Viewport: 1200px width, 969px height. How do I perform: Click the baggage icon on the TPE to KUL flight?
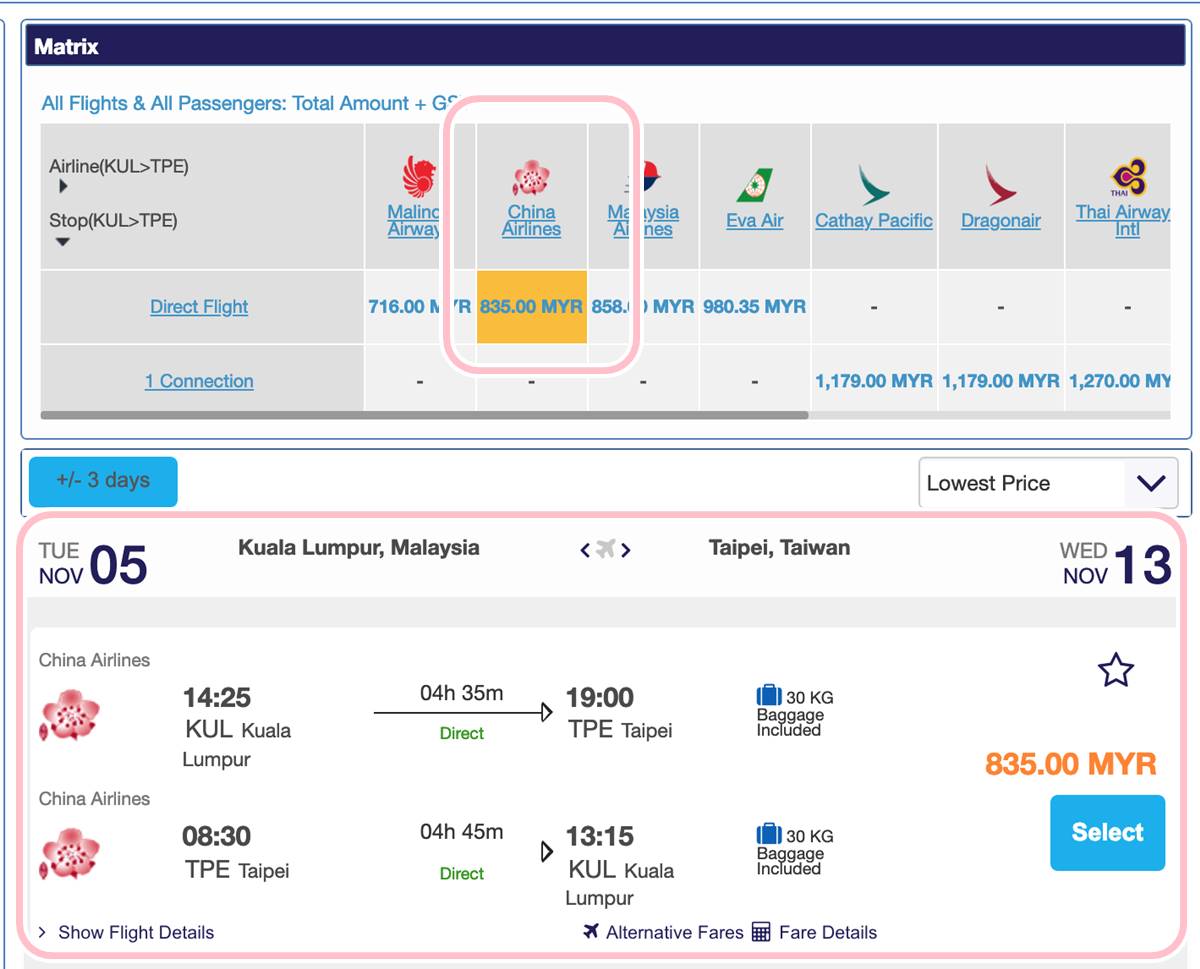point(768,834)
